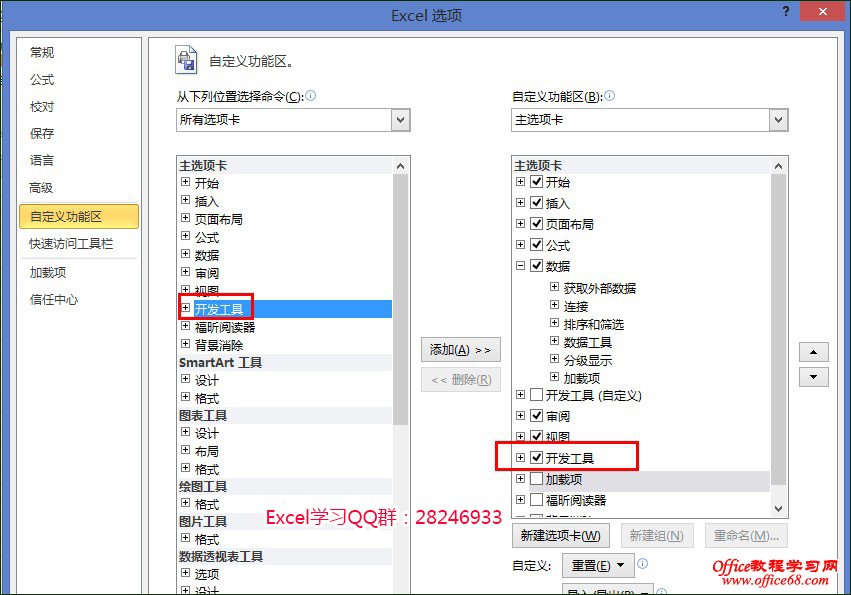851x595 pixels.
Task: Click up arrow of left list scrollbar
Action: (x=400, y=166)
